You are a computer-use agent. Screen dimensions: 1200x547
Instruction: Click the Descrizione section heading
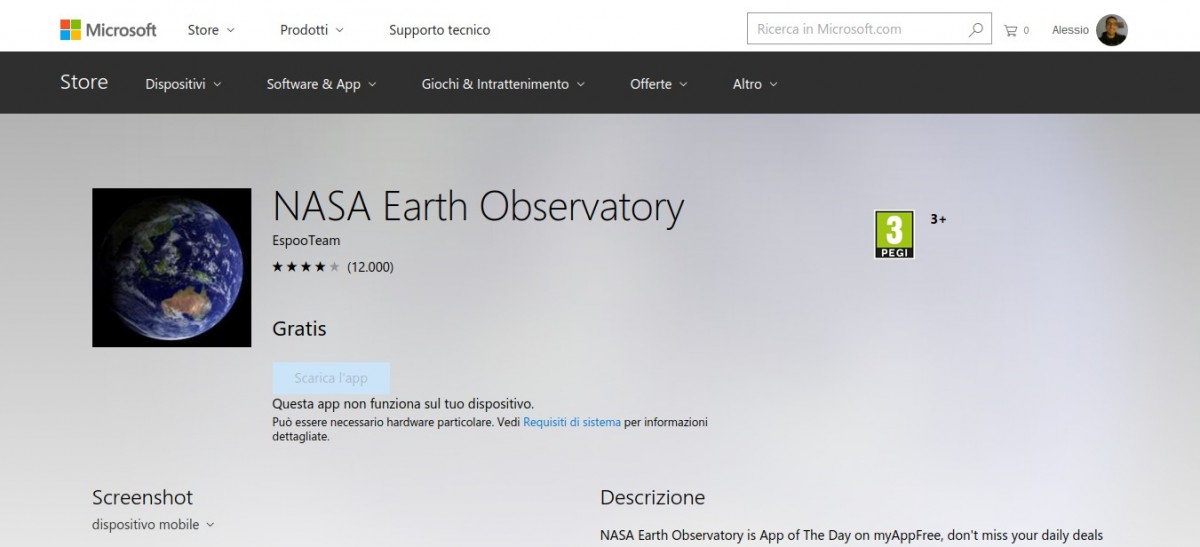652,497
